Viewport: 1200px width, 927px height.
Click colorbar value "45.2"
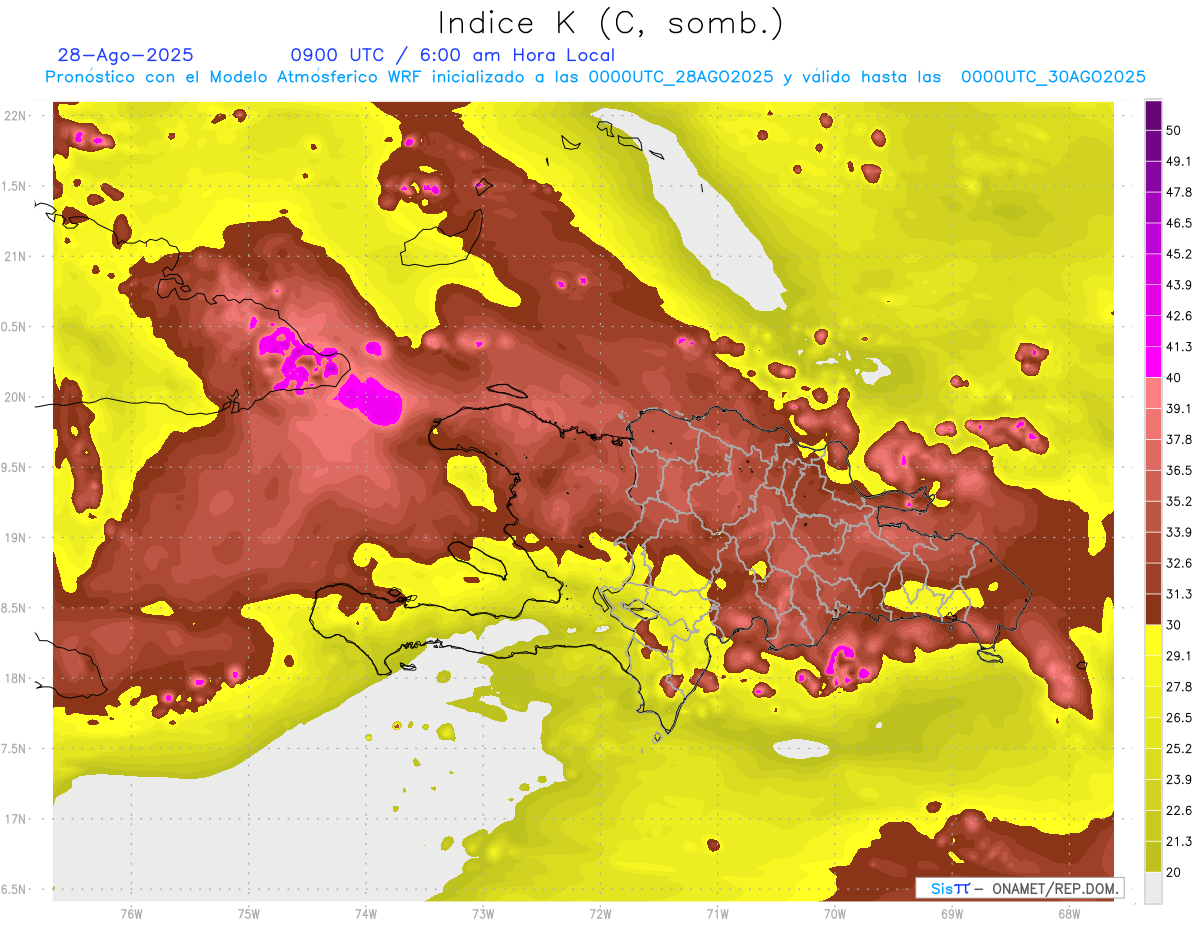pyautogui.click(x=1178, y=255)
